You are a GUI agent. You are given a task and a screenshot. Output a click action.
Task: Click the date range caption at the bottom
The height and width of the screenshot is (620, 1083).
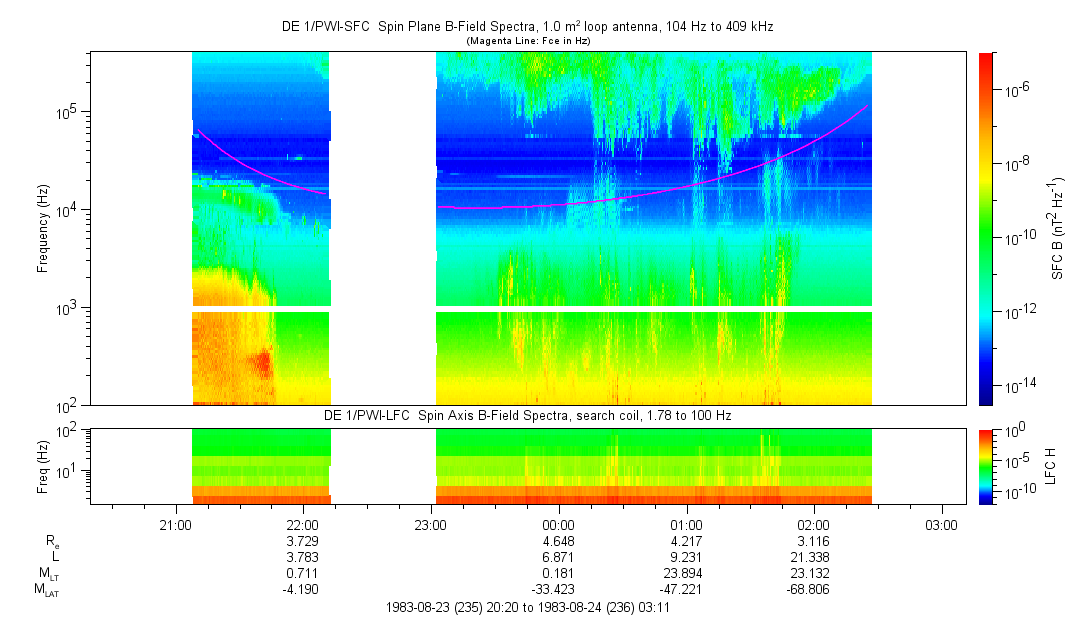coord(527,607)
